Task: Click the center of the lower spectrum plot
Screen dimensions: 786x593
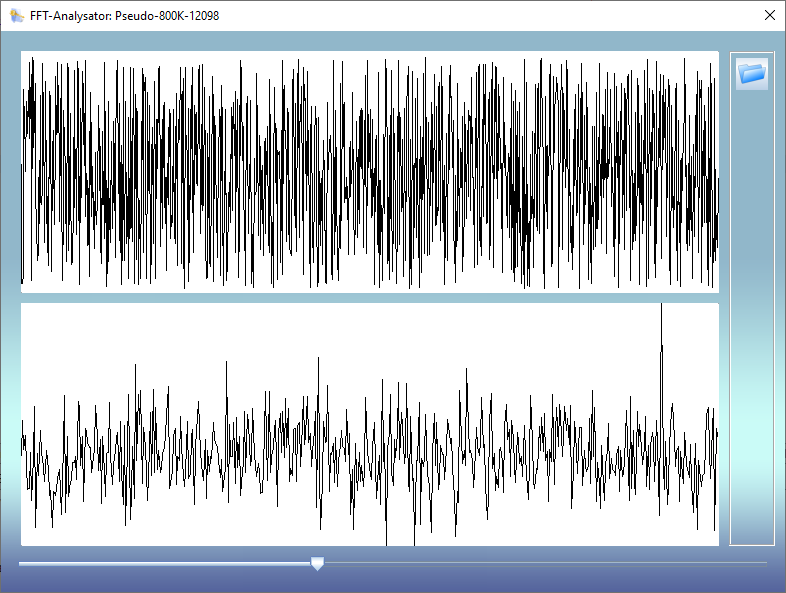Action: 370,425
